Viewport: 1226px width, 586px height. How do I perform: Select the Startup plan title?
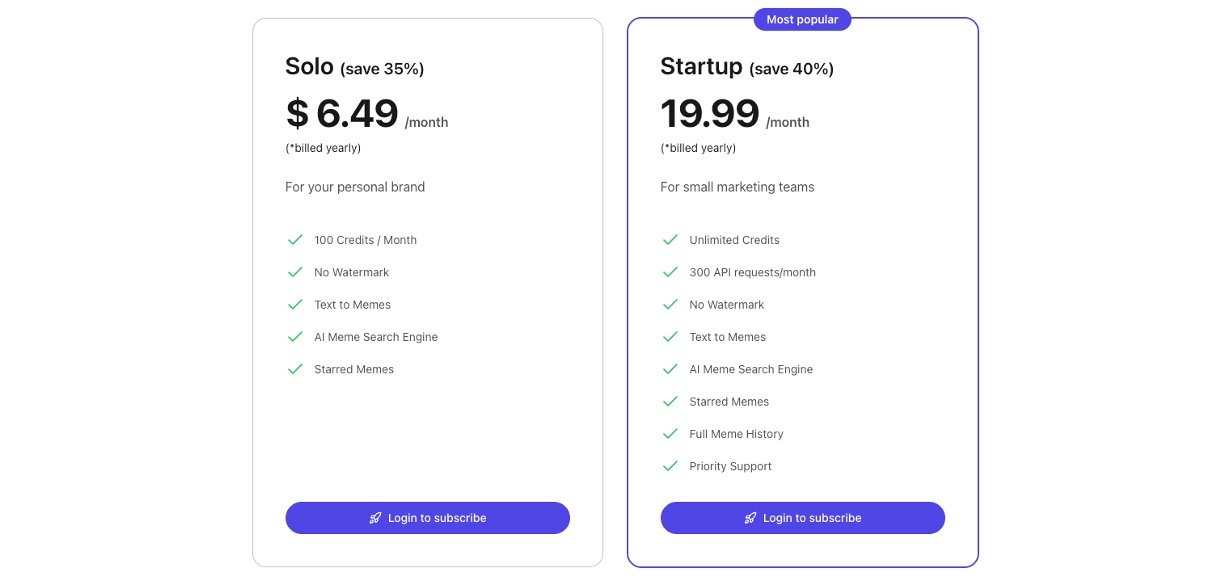[x=701, y=67]
